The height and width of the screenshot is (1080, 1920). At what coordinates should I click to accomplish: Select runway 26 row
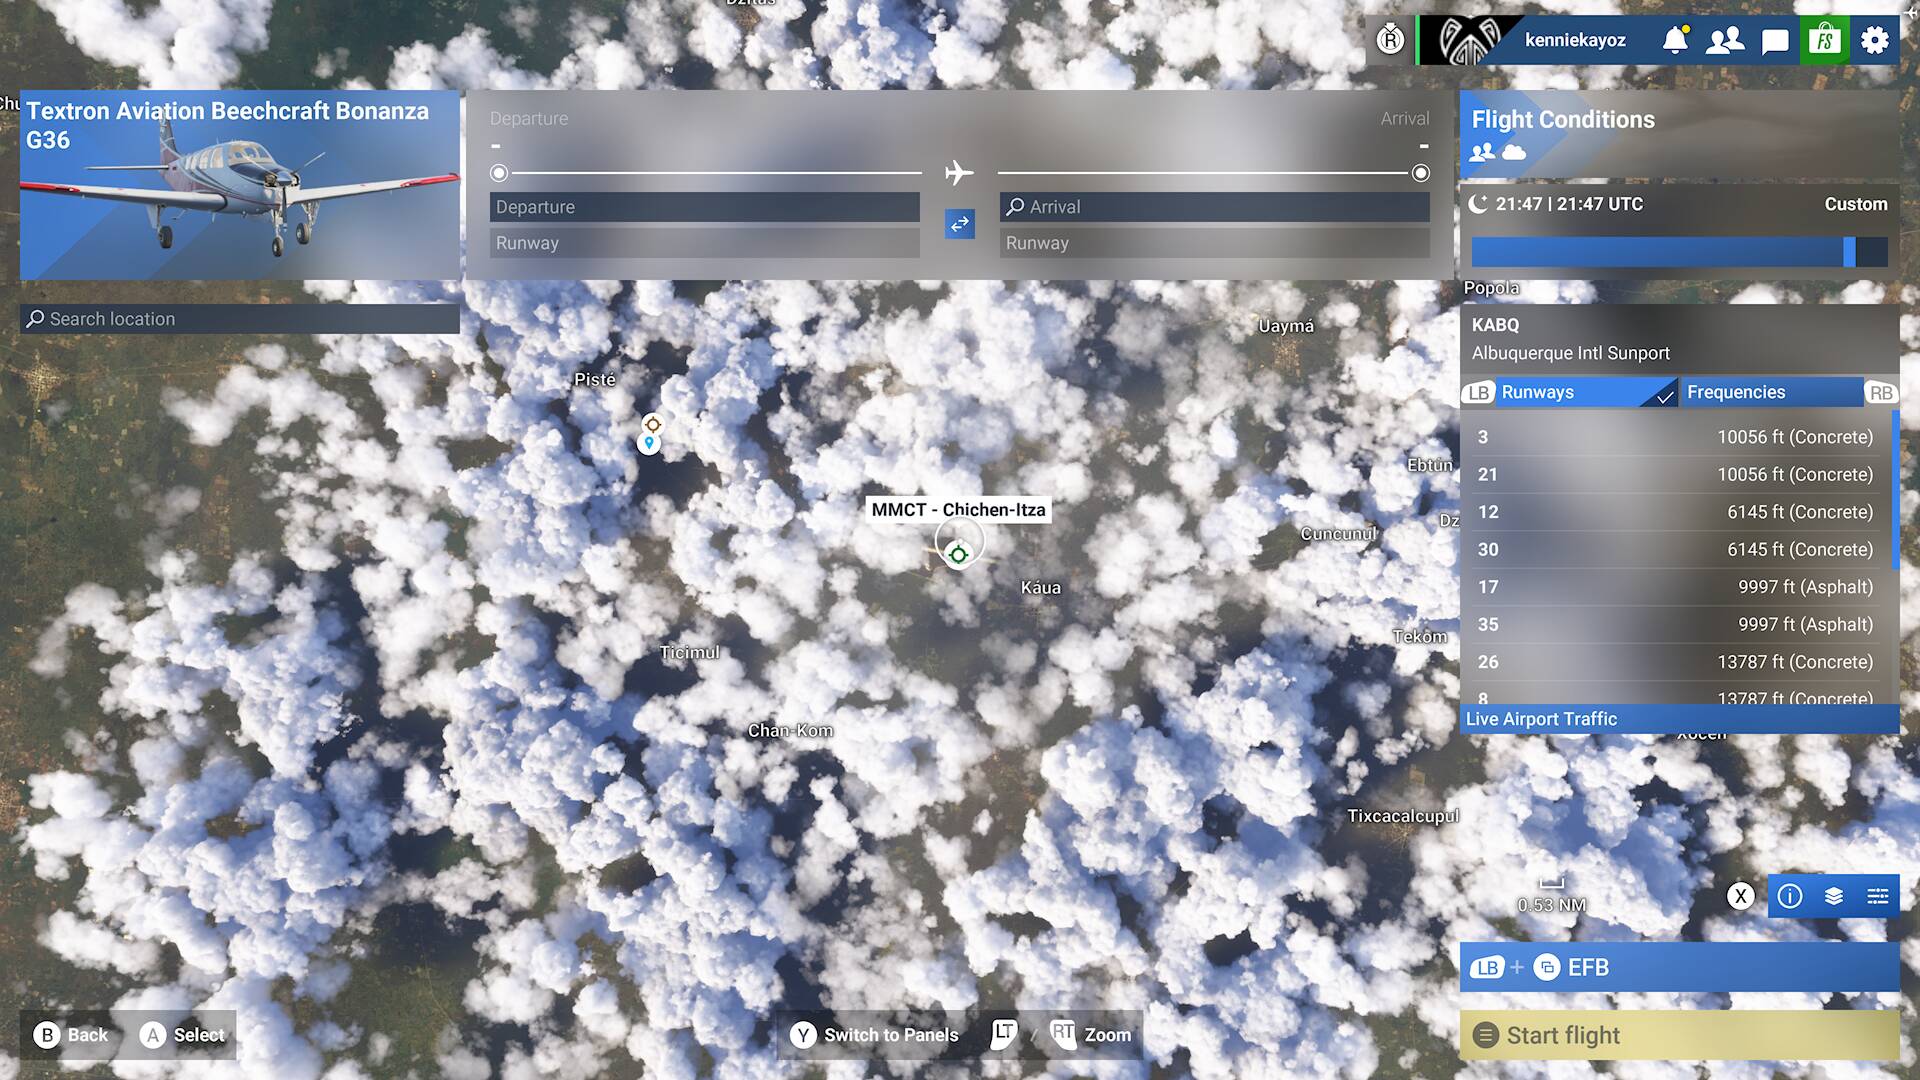point(1676,662)
